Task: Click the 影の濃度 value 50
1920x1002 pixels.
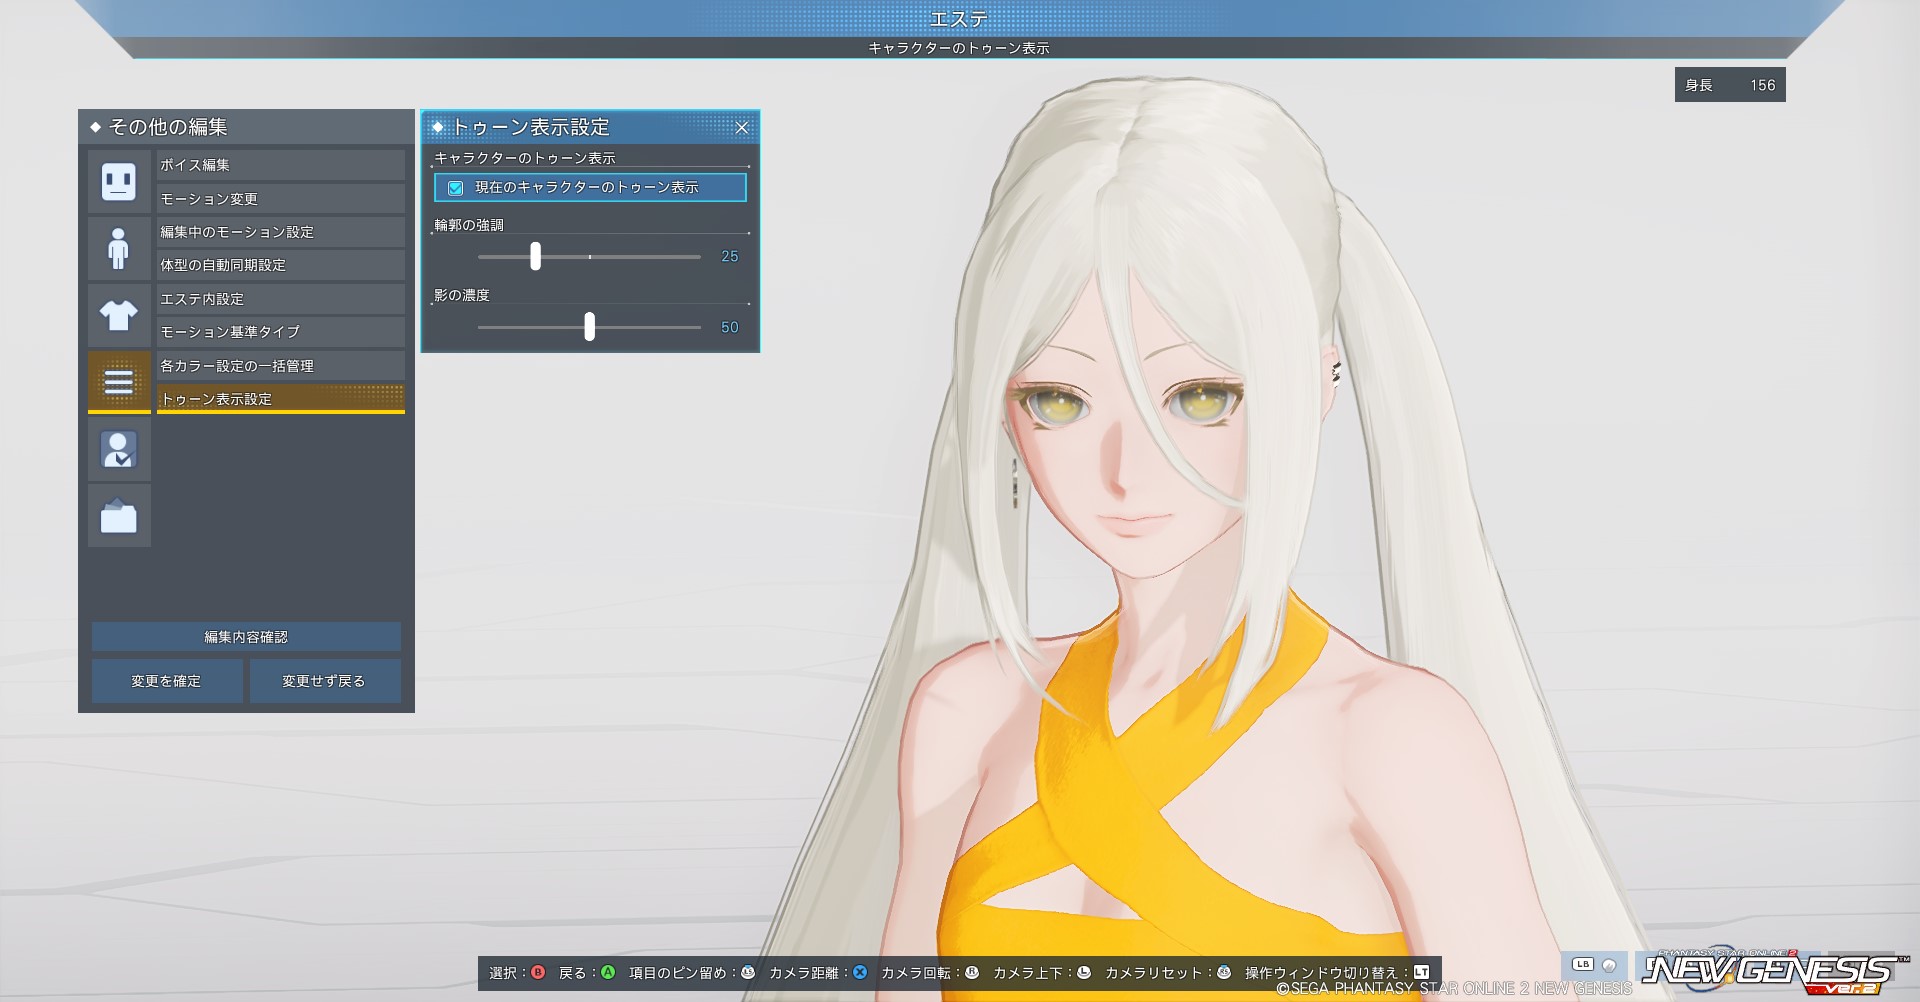Action: [x=730, y=328]
